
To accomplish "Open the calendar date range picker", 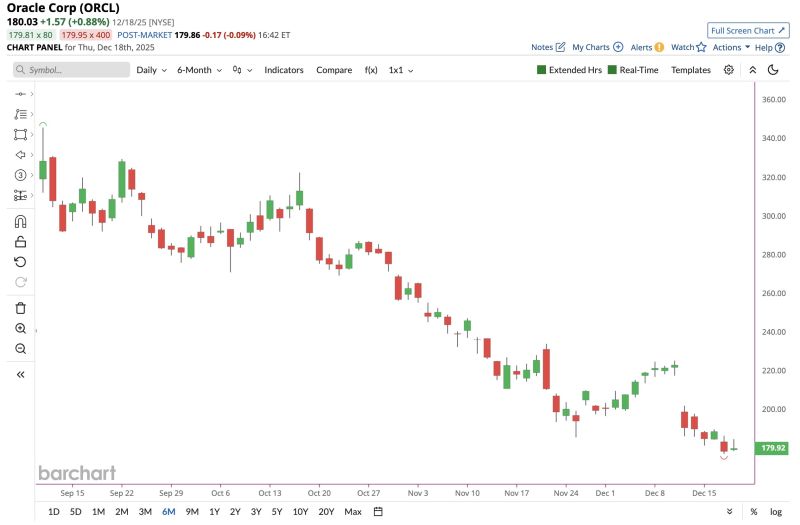I will click(x=378, y=512).
